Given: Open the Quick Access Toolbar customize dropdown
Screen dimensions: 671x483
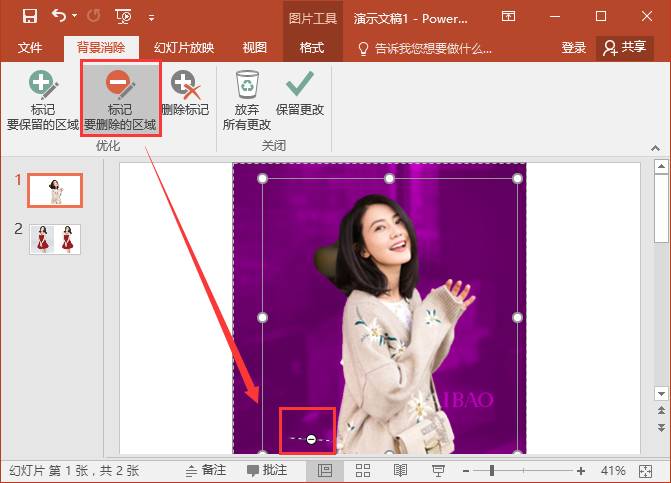Looking at the screenshot, I should (151, 18).
